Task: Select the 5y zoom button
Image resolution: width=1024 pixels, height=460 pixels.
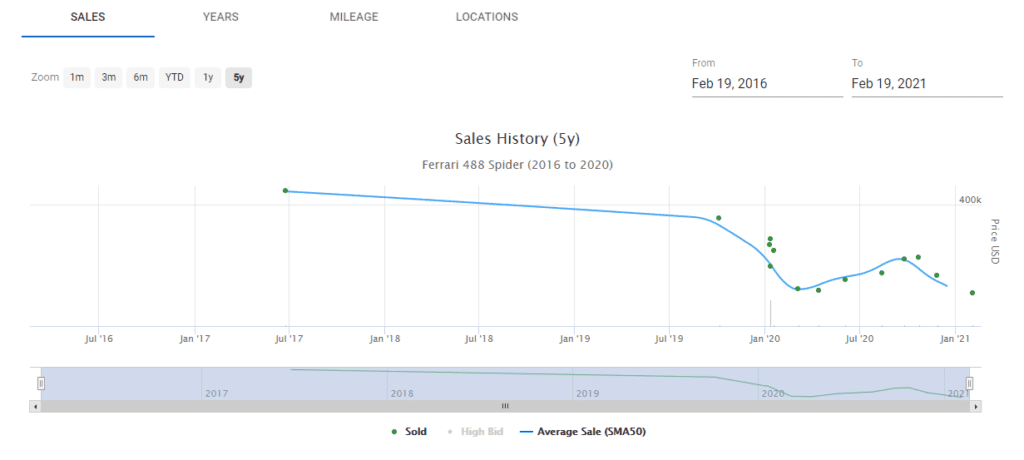Action: 238,78
